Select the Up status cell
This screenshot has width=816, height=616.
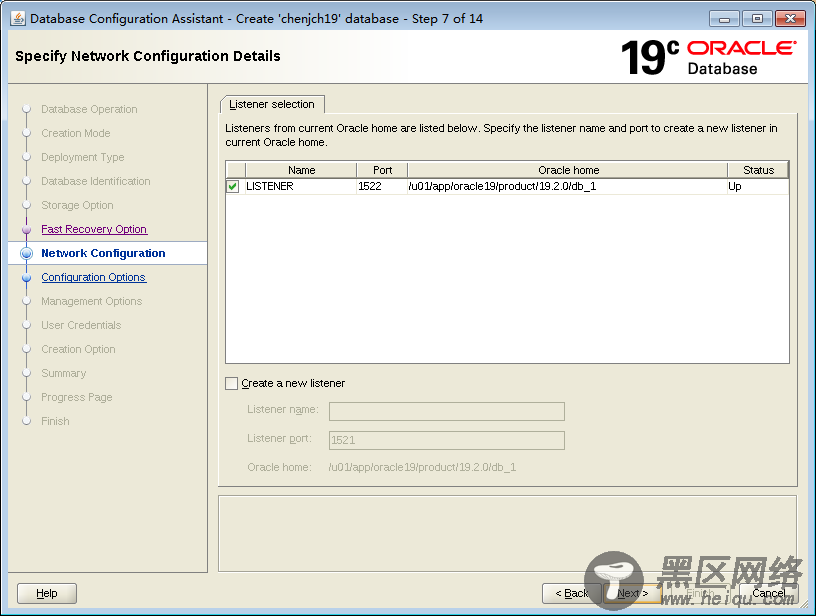click(x=758, y=186)
